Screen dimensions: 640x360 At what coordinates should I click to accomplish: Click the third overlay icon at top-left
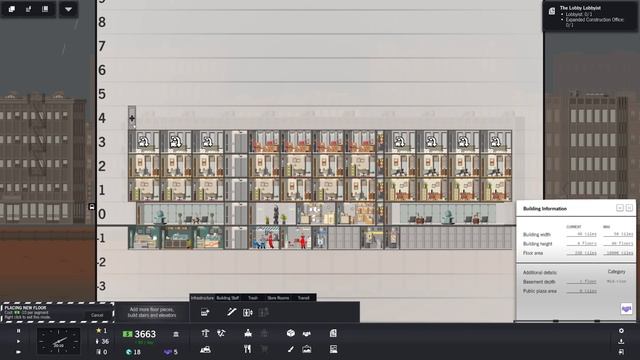coord(45,9)
